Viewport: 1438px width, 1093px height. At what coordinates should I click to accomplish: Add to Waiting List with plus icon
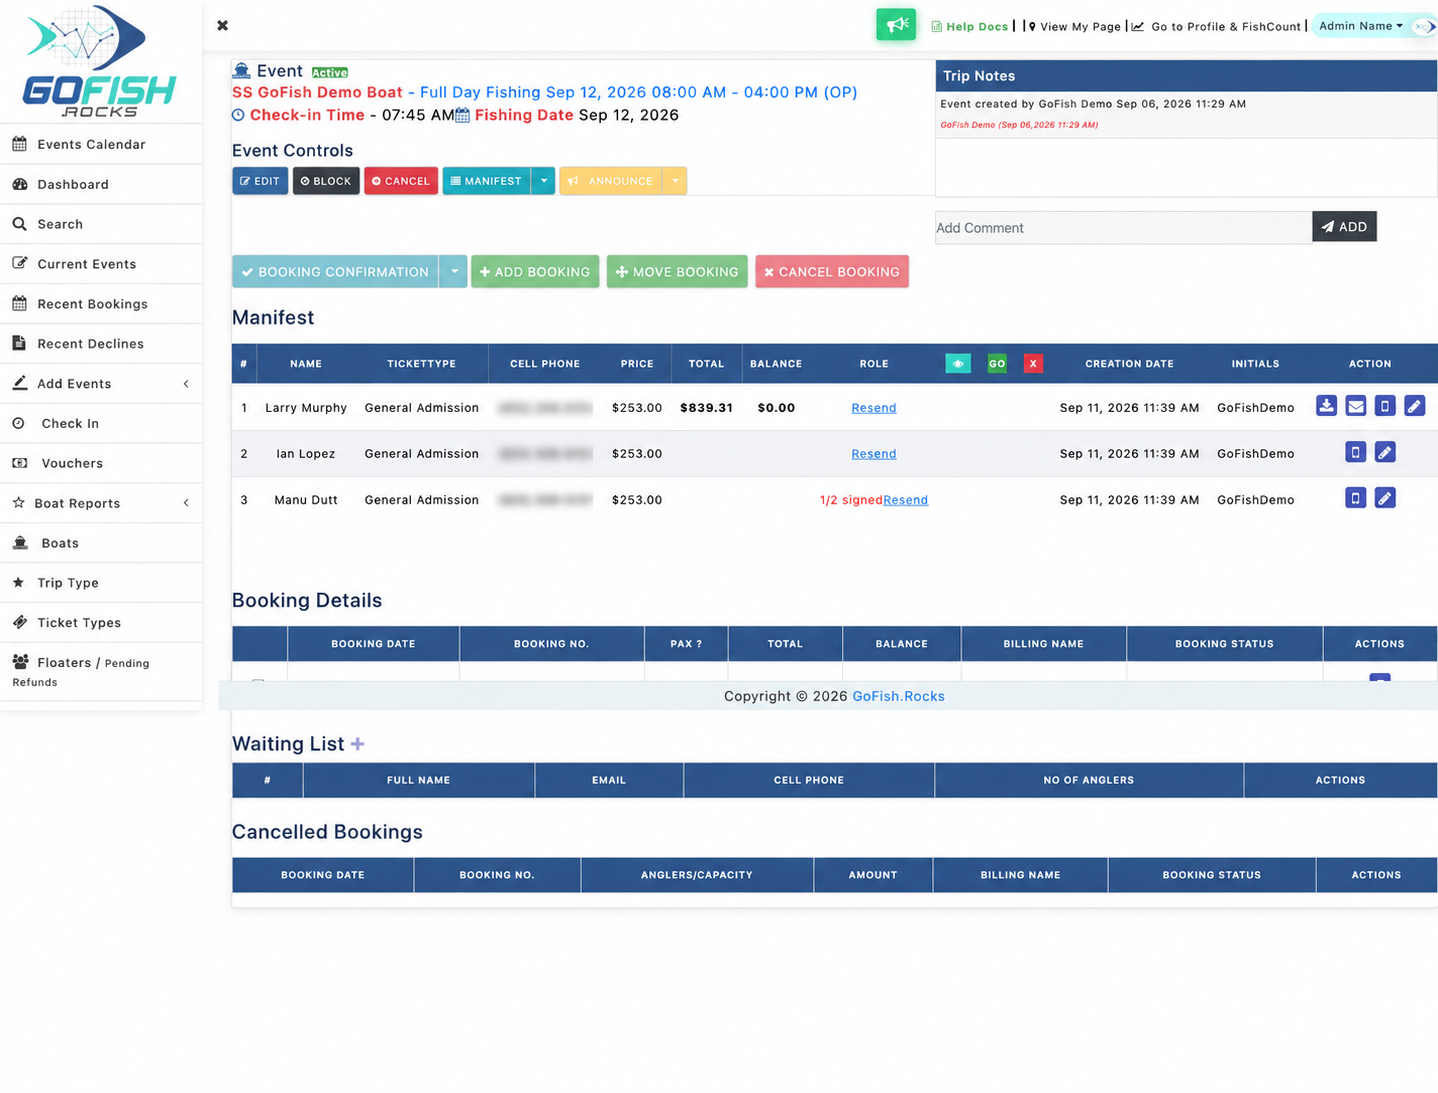tap(358, 744)
